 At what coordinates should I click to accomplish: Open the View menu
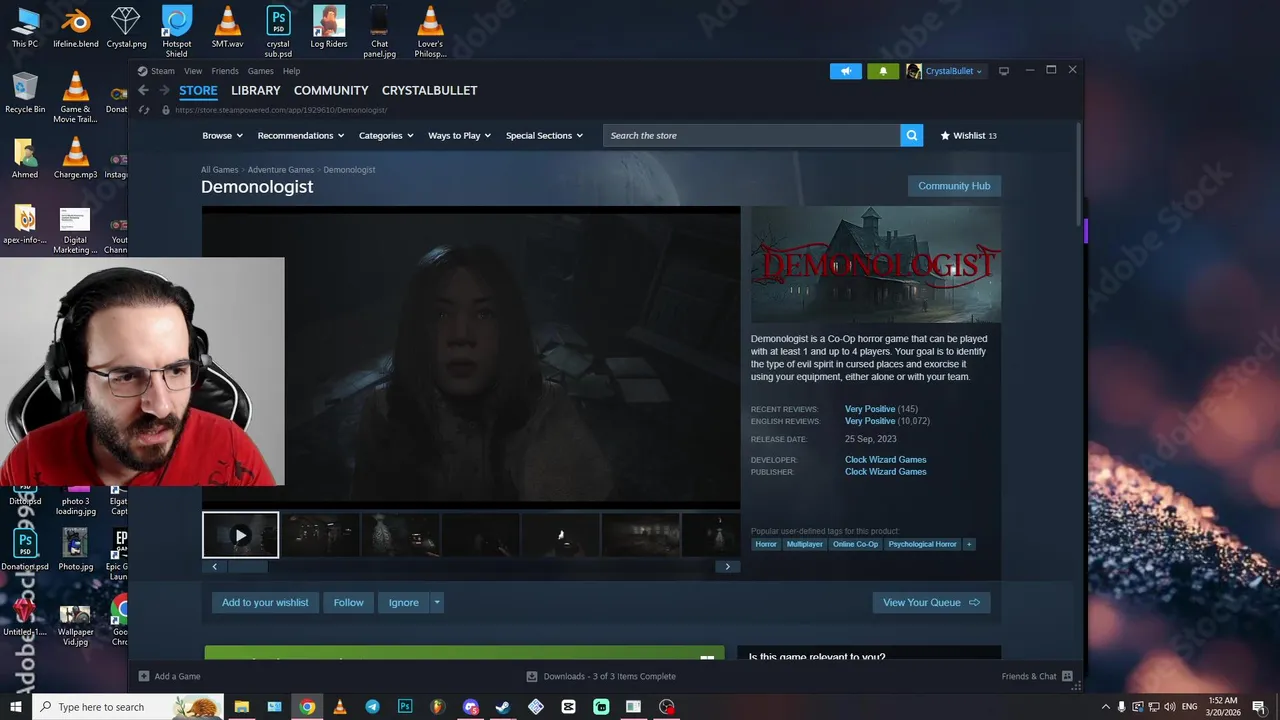[x=193, y=71]
